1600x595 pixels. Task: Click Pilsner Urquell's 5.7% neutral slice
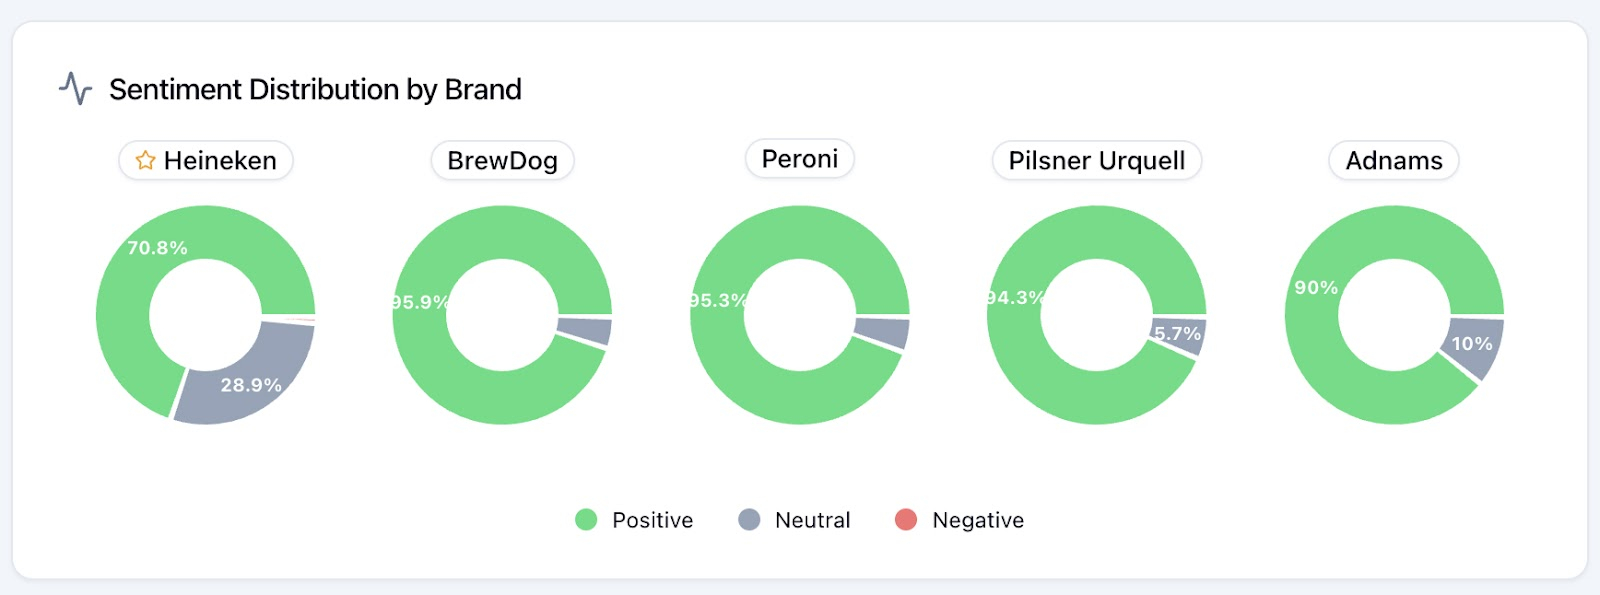click(1180, 336)
